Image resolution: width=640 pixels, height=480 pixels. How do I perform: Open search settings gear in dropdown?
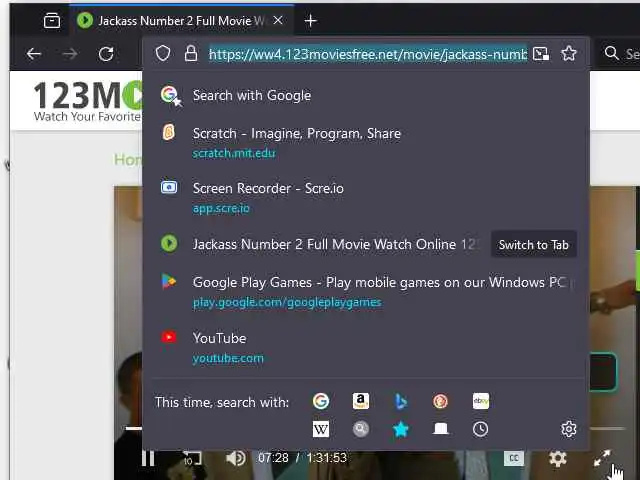(569, 429)
